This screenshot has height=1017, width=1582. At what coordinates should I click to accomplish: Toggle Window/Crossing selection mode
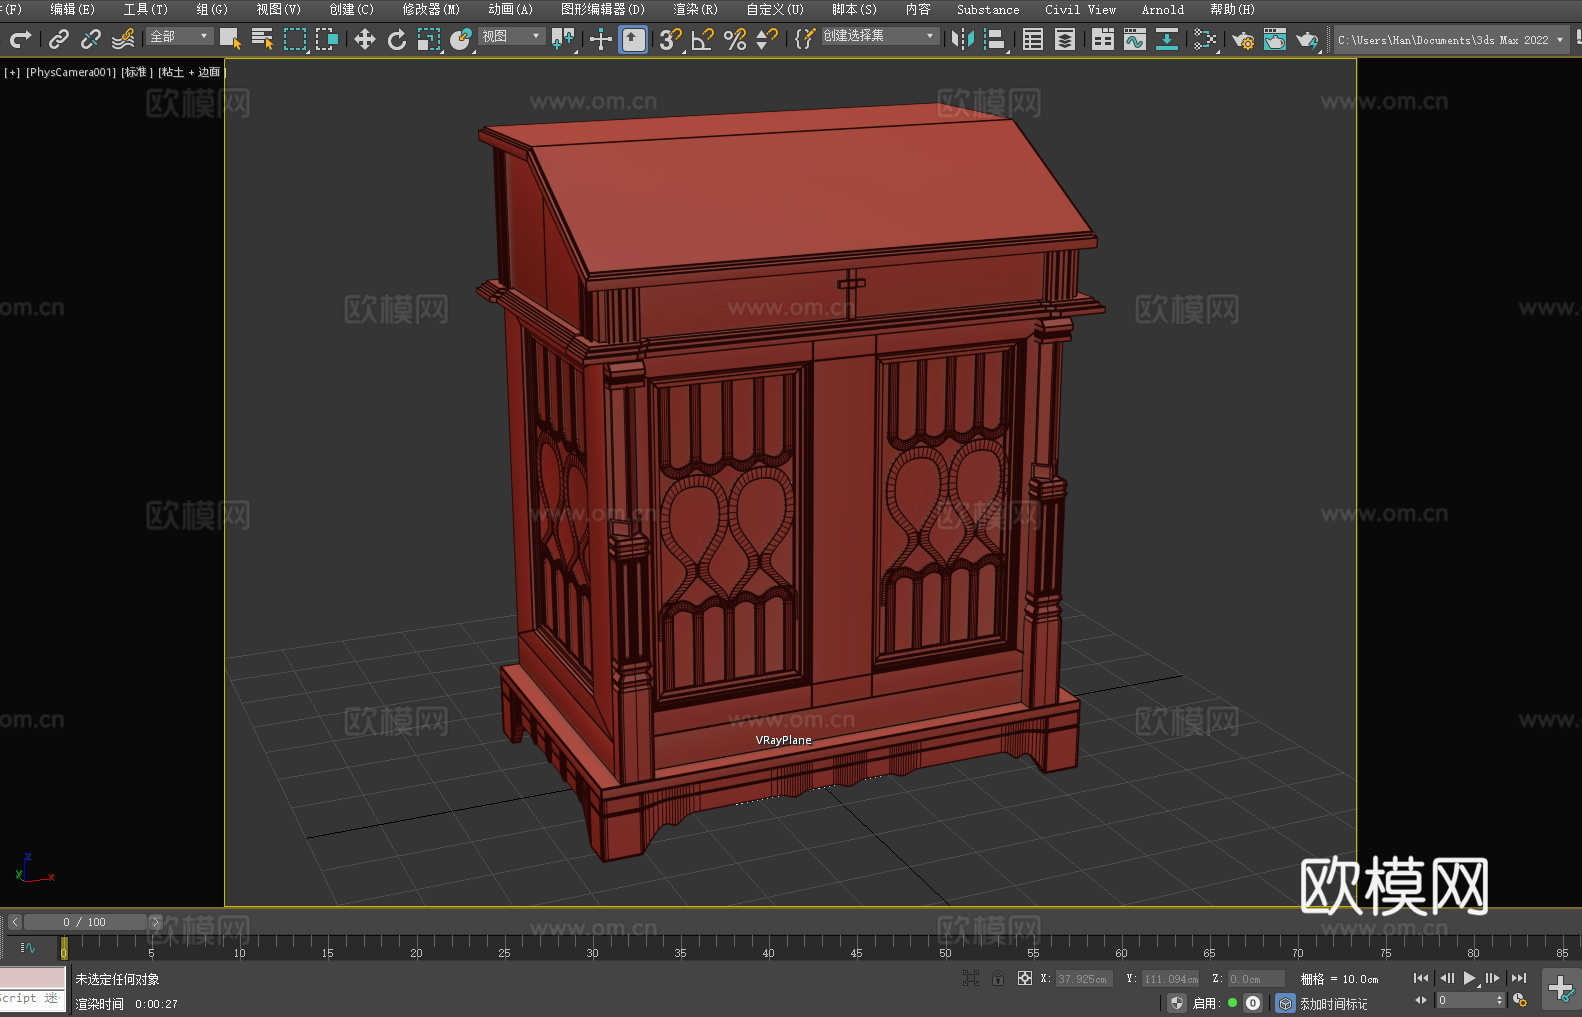point(327,39)
